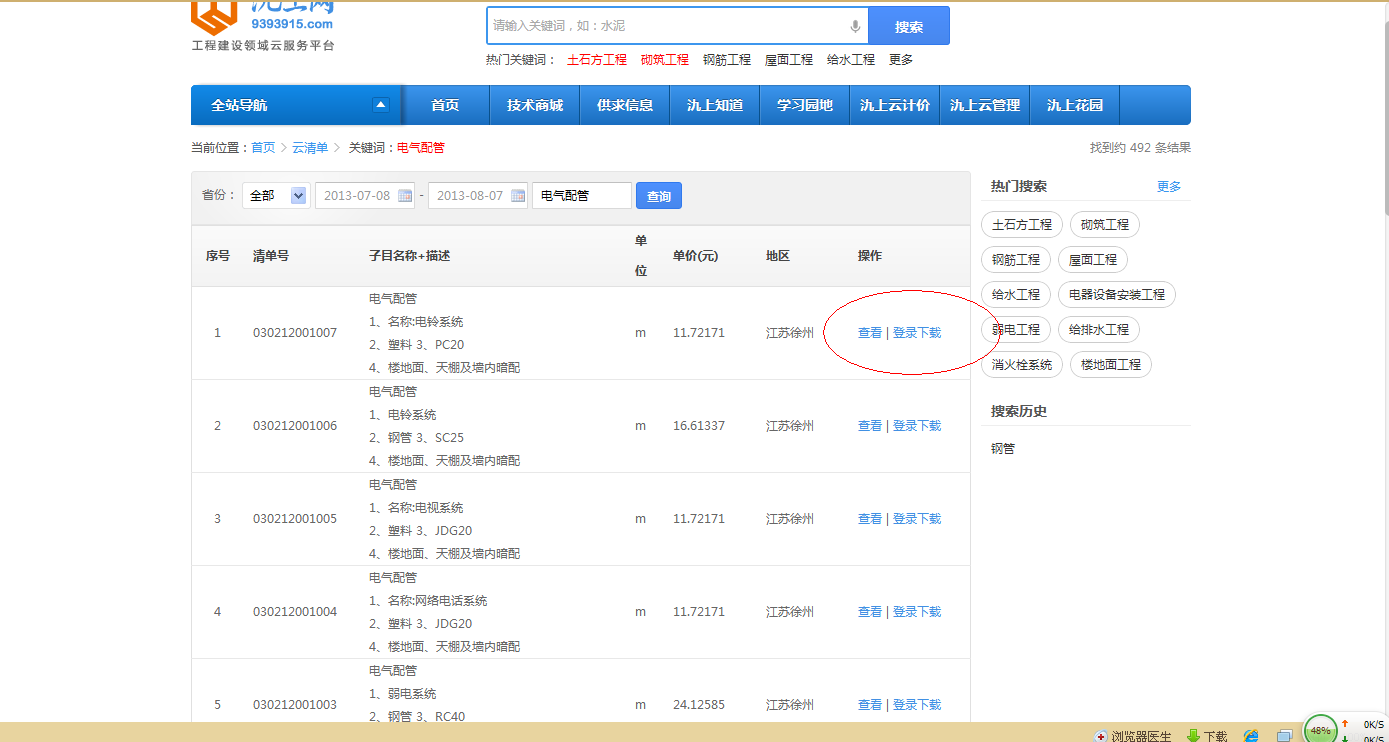Click 查看 link for item 030212001007
The image size is (1389, 742).
(870, 333)
